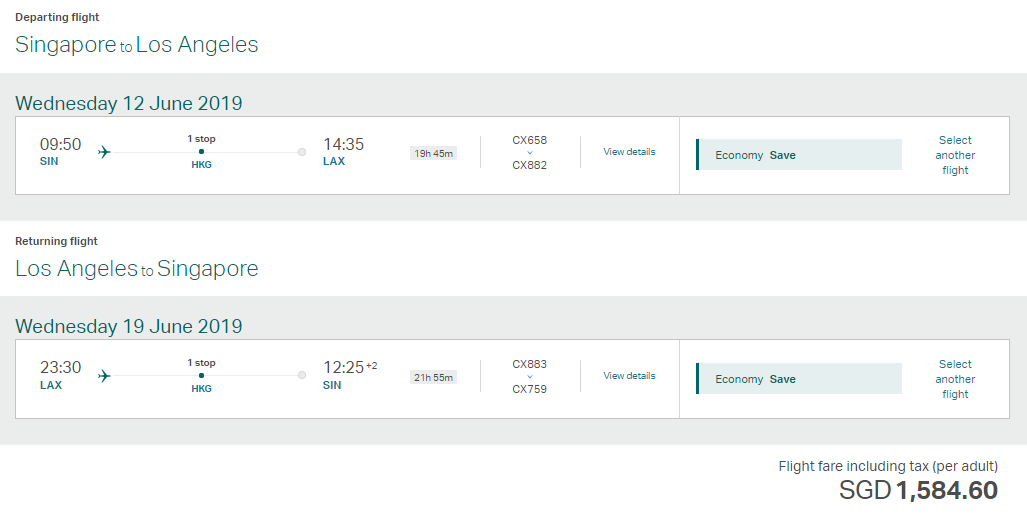Click the SGD 1,584.60 total fare

click(x=918, y=491)
